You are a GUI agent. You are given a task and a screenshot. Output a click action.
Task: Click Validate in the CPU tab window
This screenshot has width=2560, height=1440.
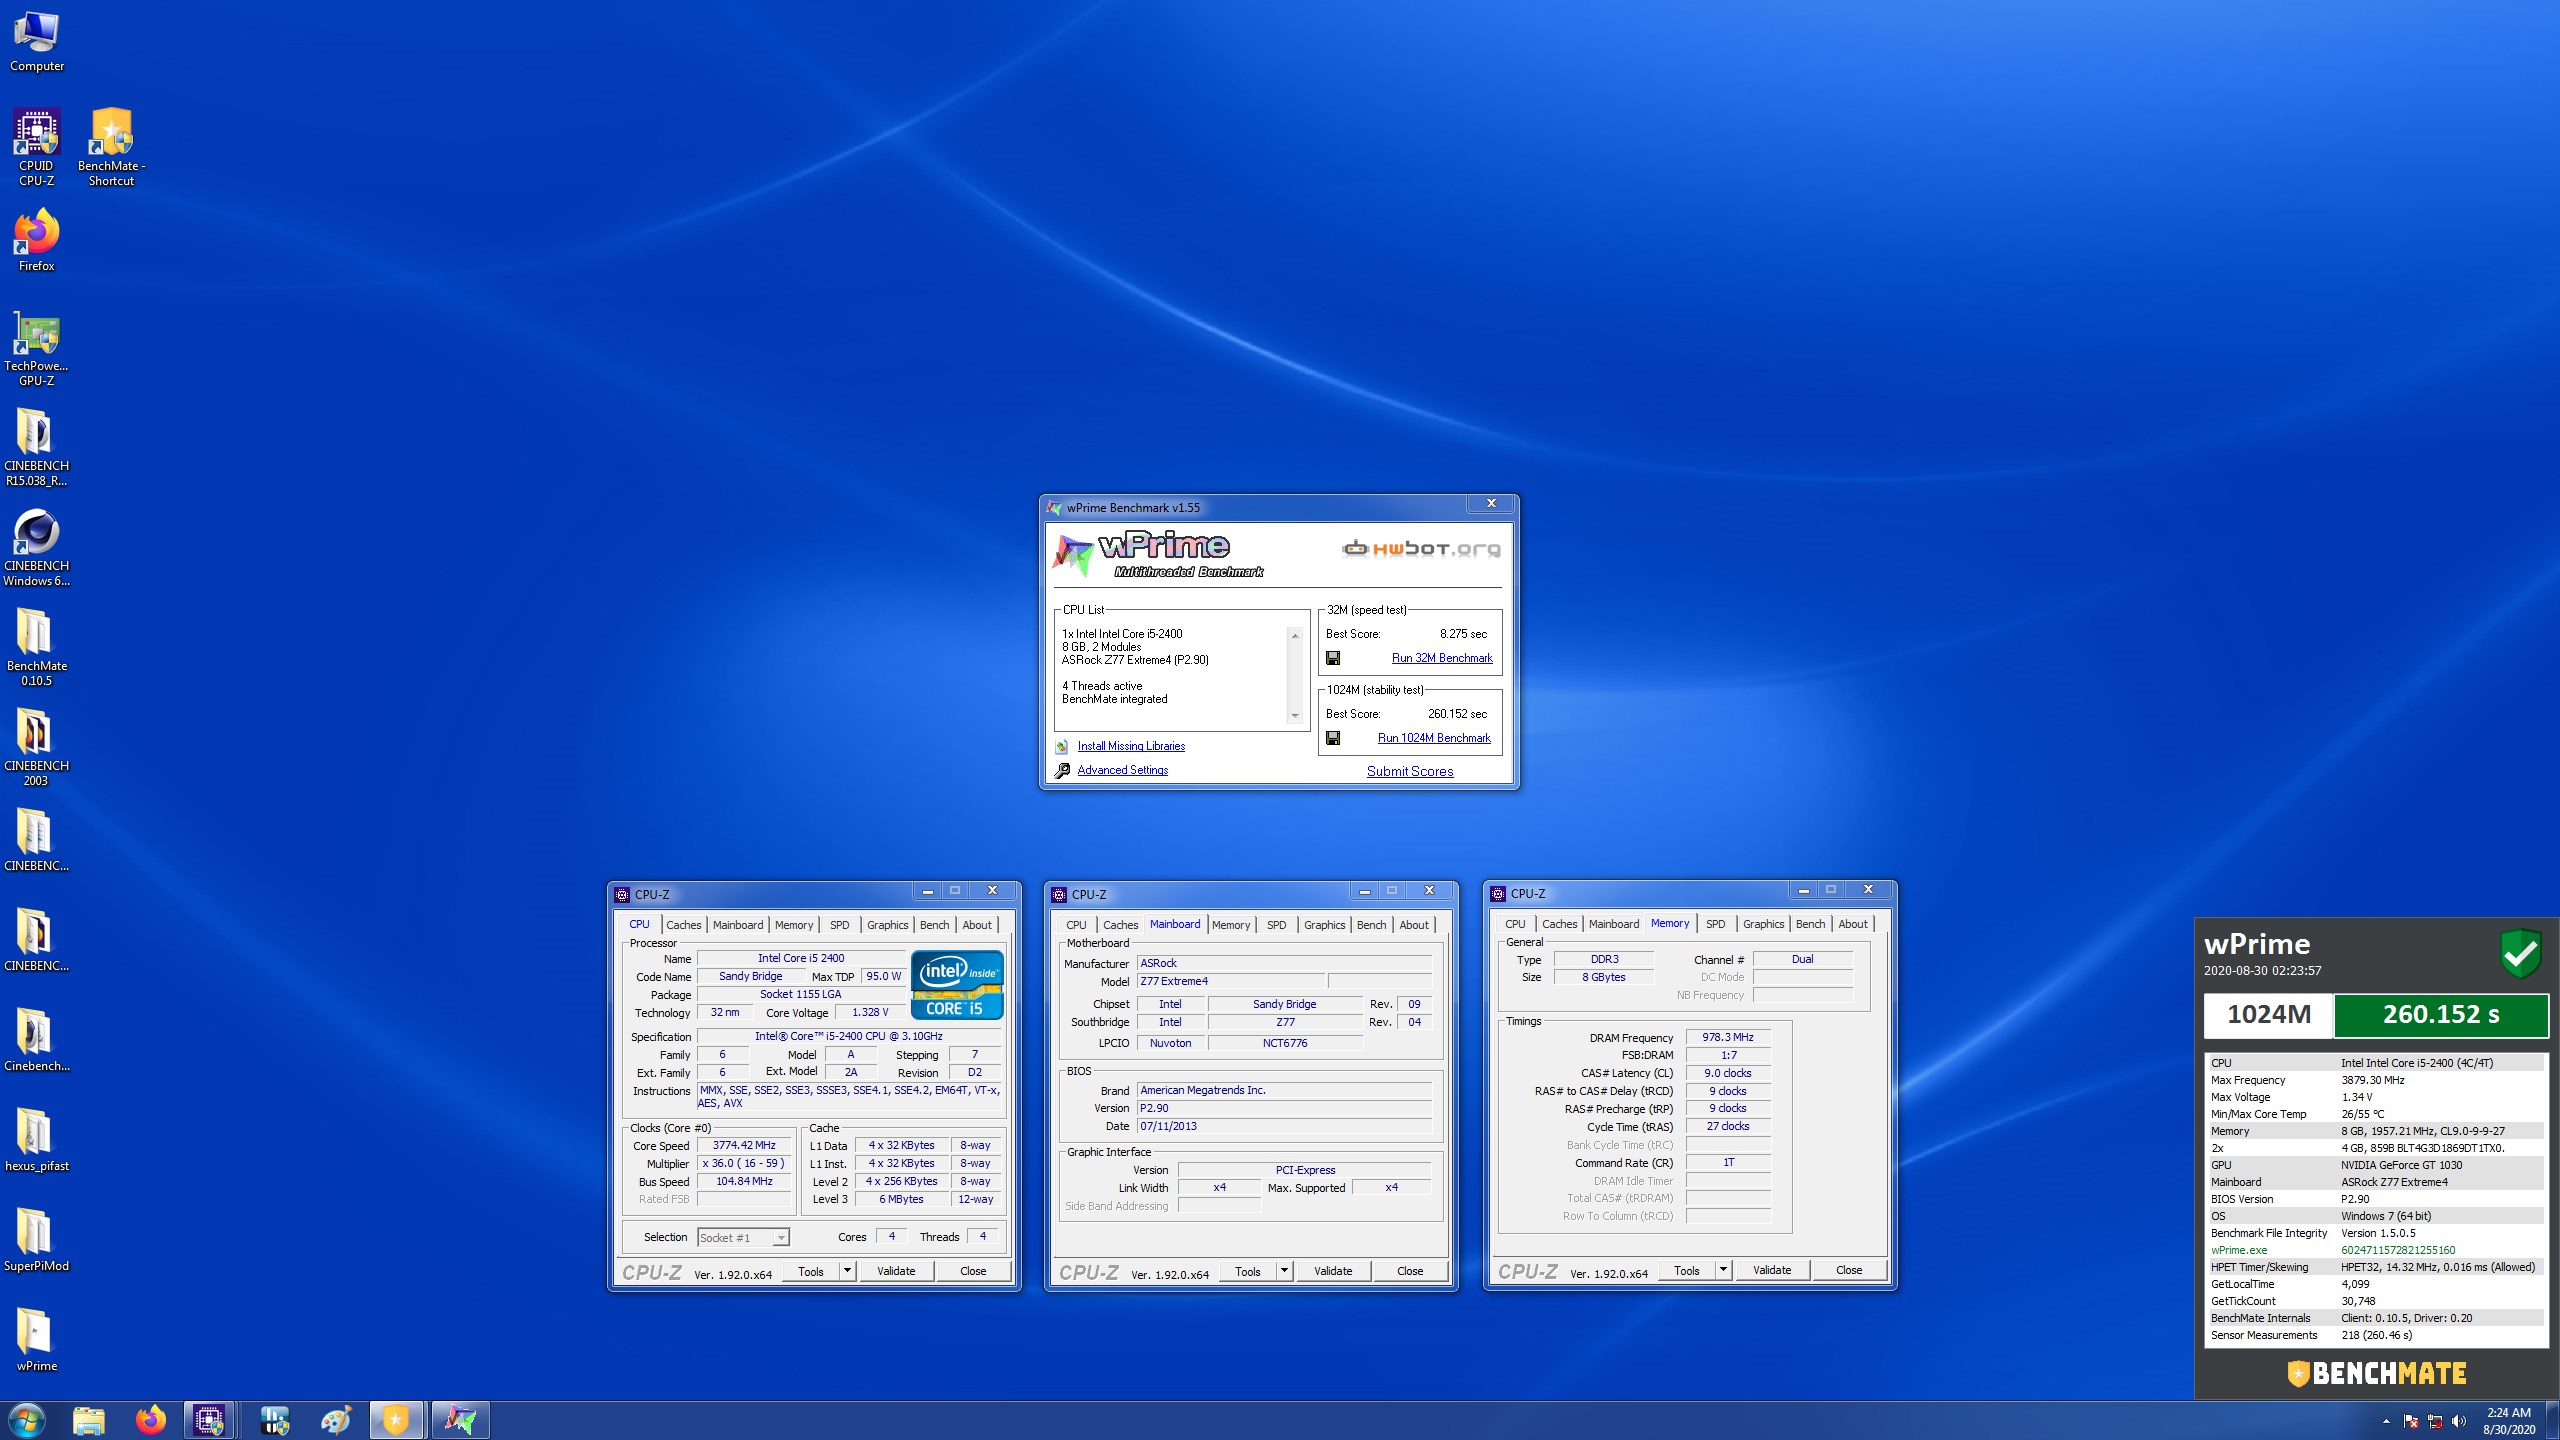coord(896,1271)
